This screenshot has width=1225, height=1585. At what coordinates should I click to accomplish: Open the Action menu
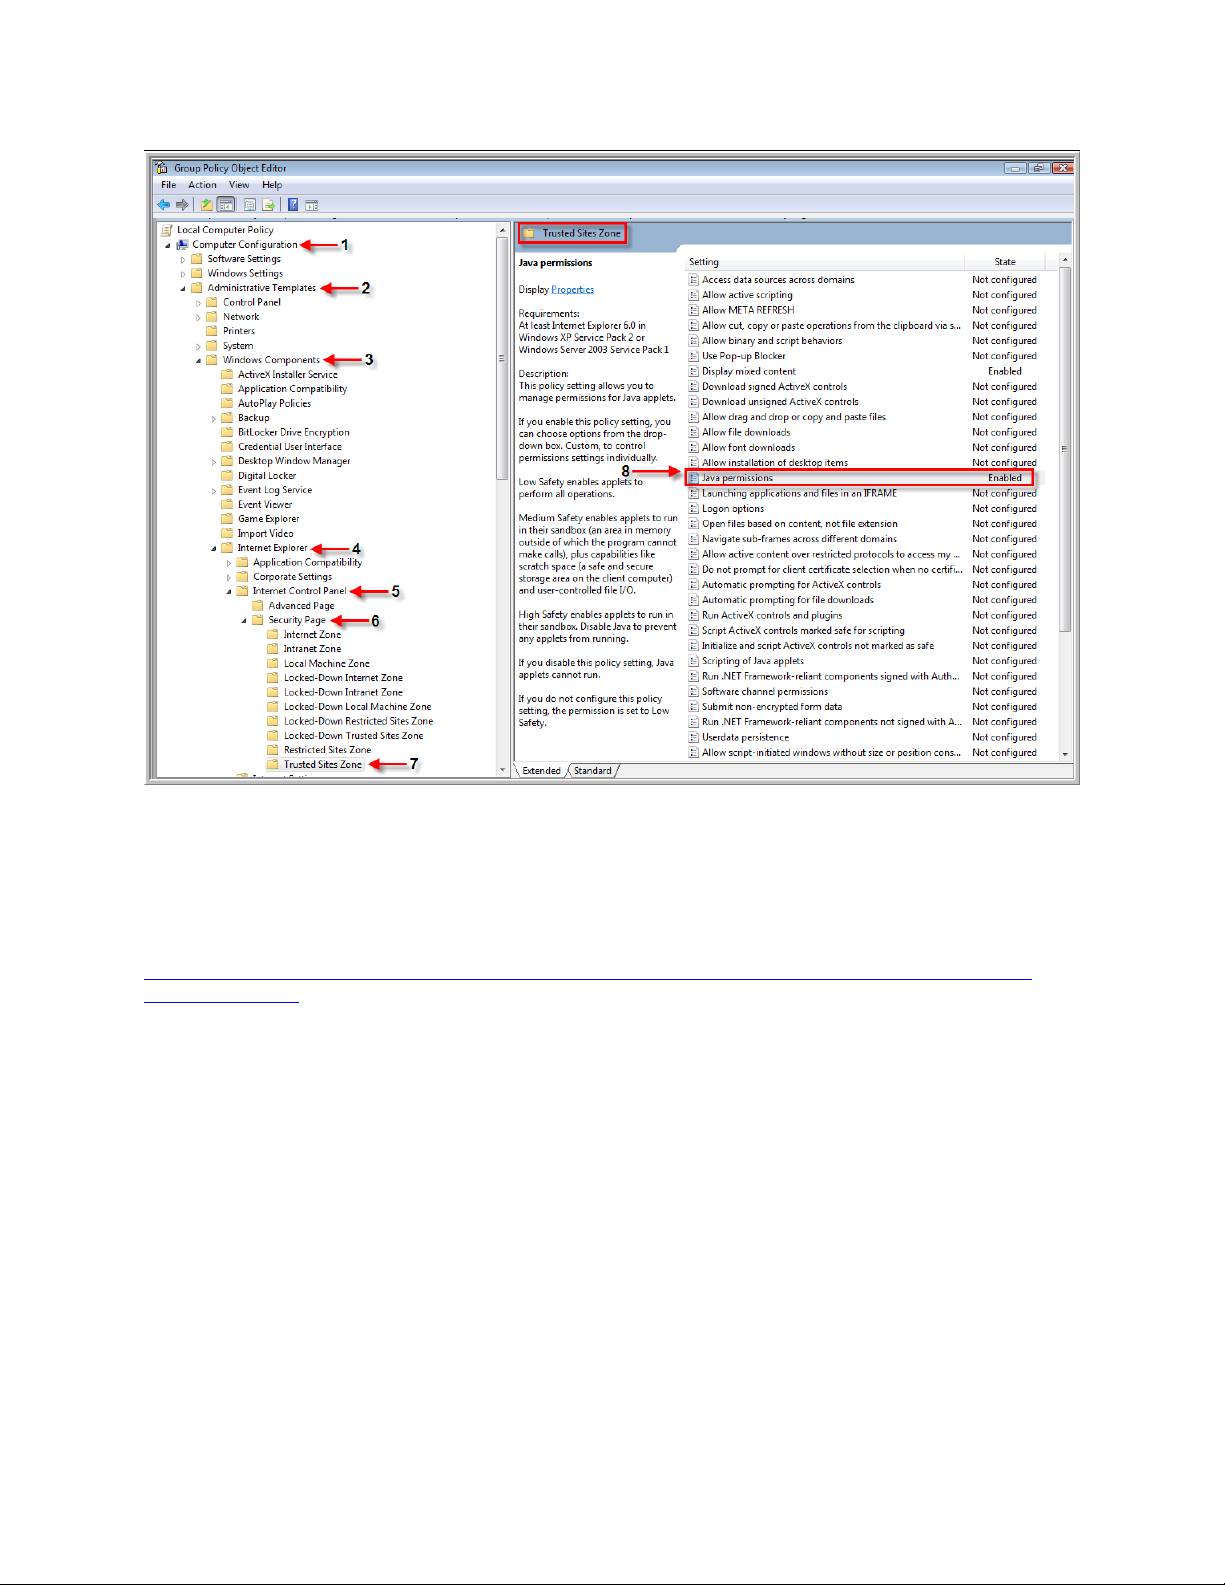[202, 185]
